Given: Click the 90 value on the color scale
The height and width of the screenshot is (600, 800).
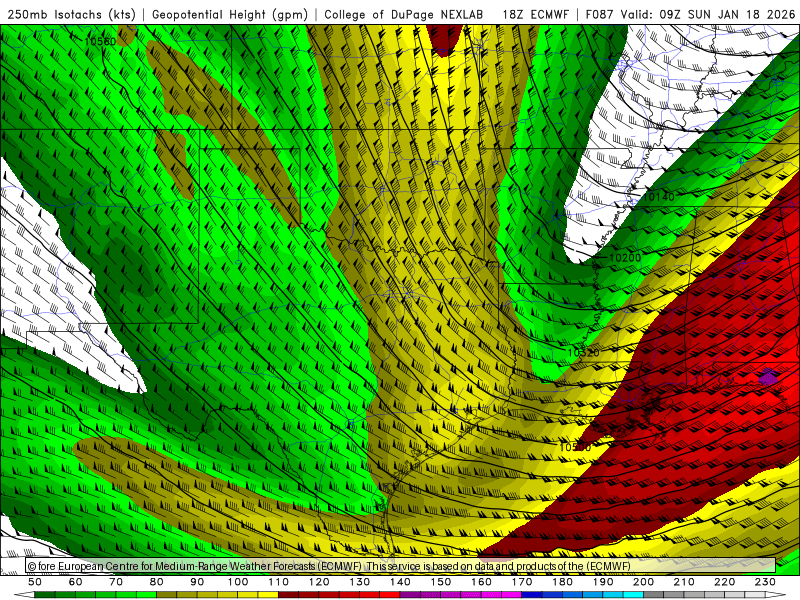Looking at the screenshot, I should (197, 582).
